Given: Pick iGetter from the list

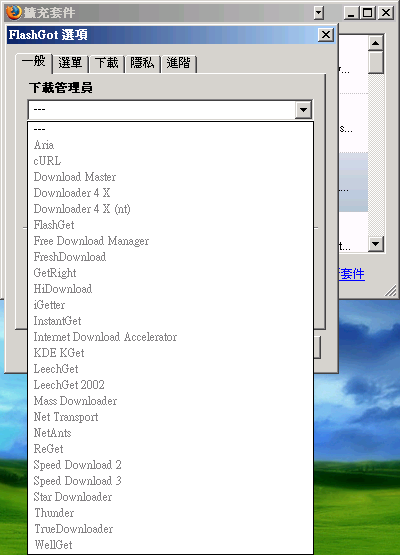Looking at the screenshot, I should pos(170,305).
